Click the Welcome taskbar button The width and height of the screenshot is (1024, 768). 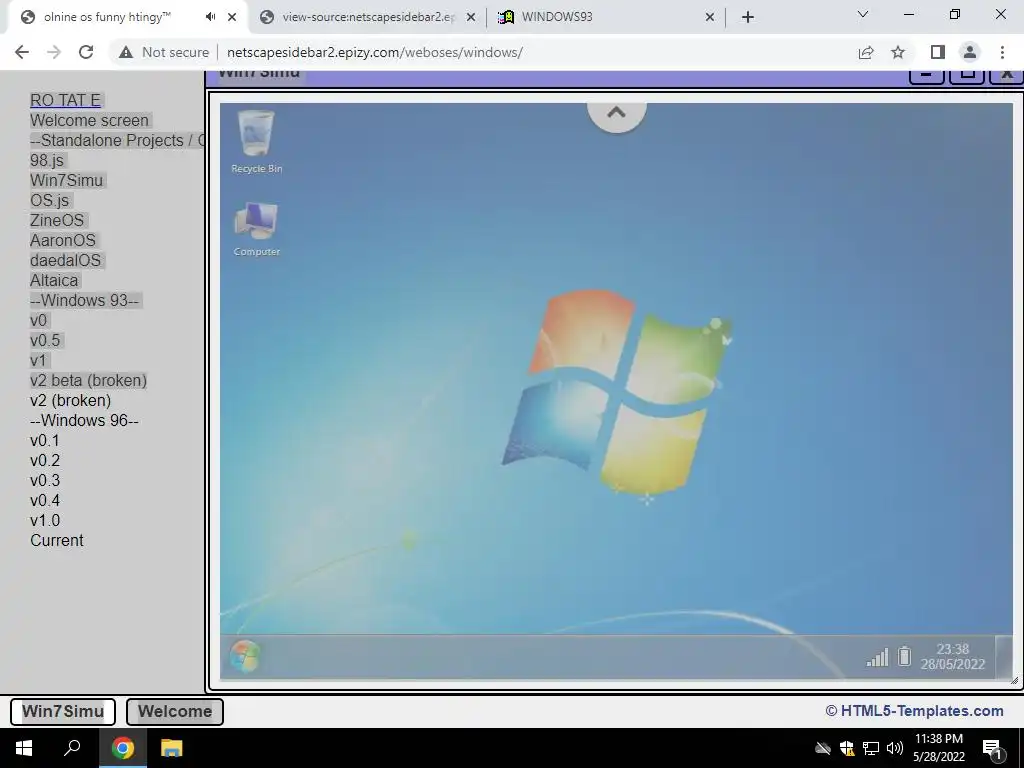174,711
